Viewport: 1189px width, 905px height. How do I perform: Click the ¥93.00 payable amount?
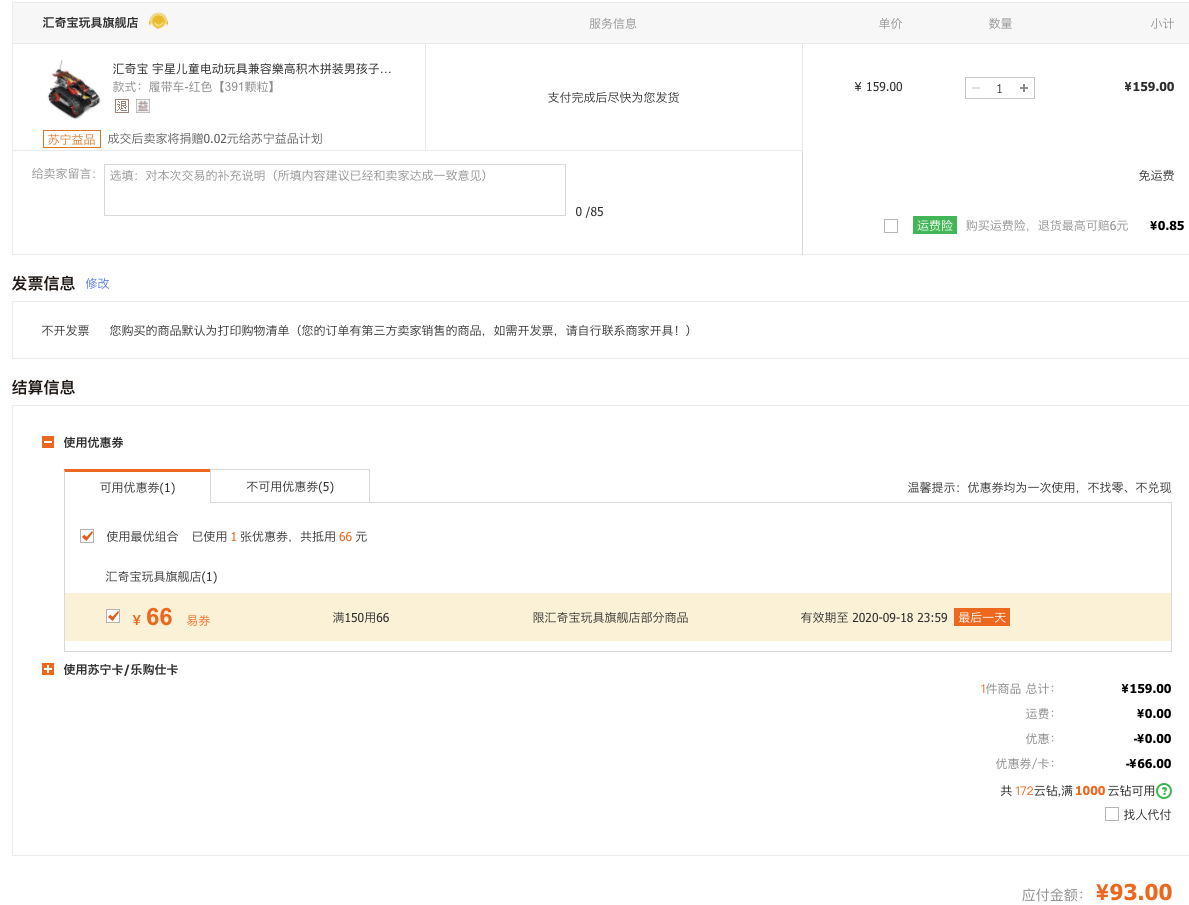(x=1134, y=892)
